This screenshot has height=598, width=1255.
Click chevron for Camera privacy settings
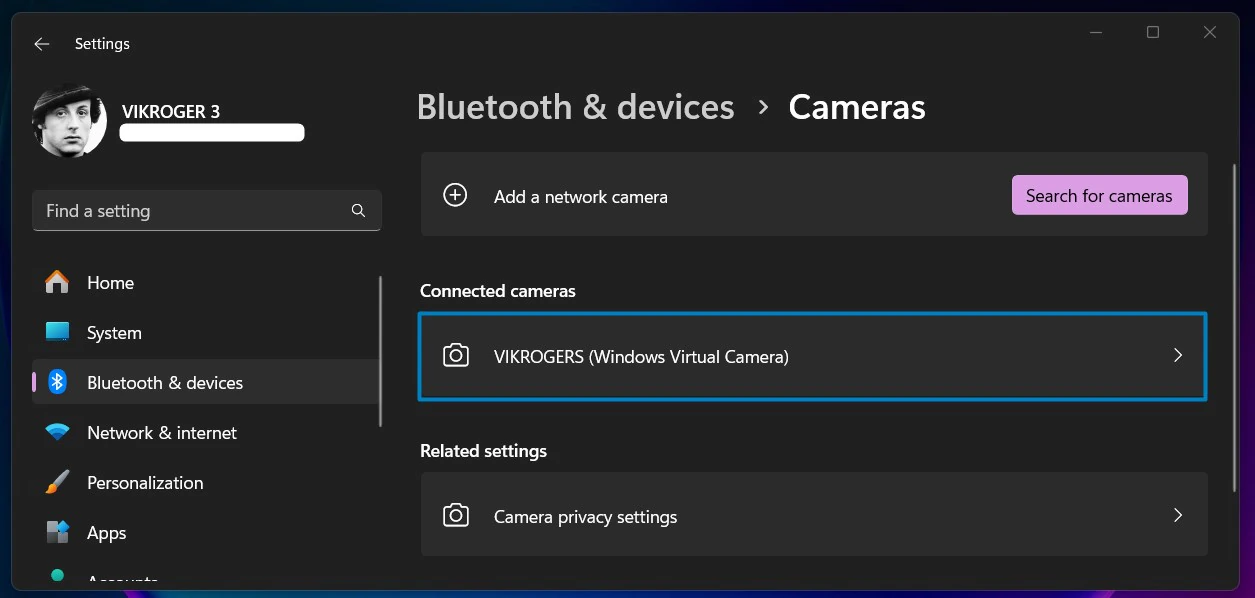[1178, 515]
